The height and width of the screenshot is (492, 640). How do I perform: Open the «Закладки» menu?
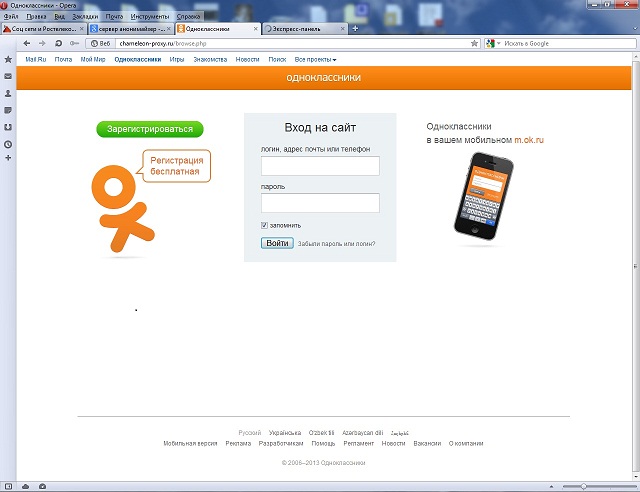[x=85, y=17]
